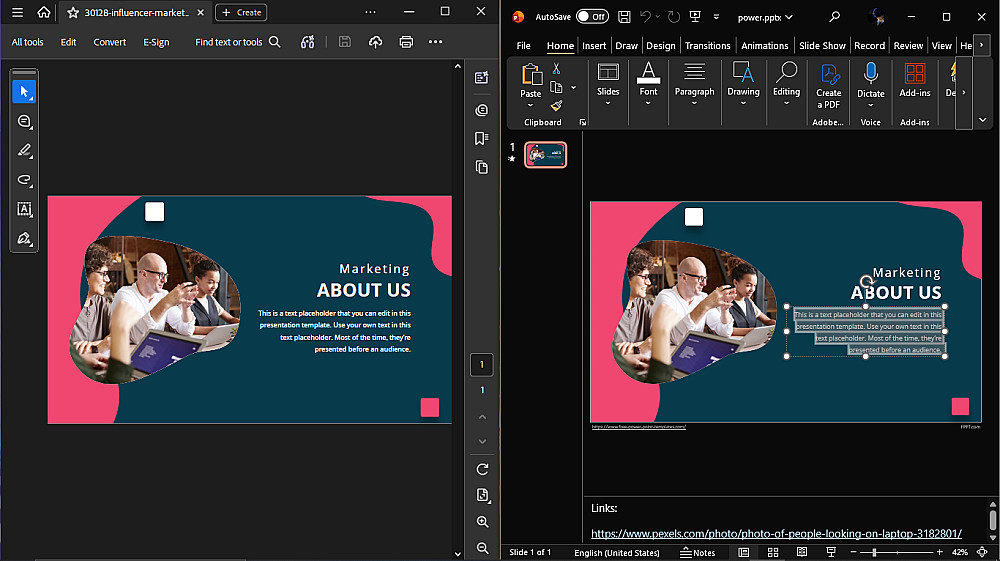The height and width of the screenshot is (561, 1000).
Task: Open the Font group dropdown
Action: 649,104
